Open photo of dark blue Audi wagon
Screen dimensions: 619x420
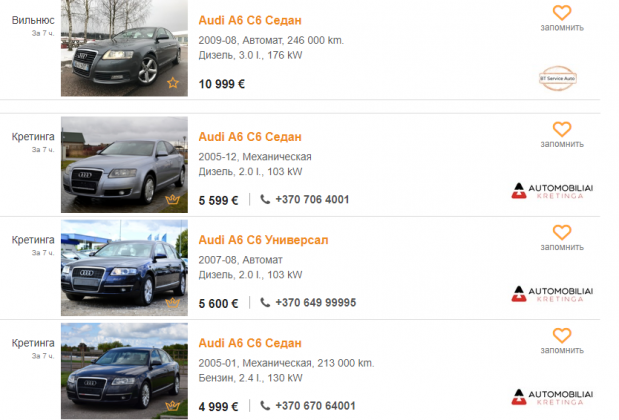pos(124,268)
